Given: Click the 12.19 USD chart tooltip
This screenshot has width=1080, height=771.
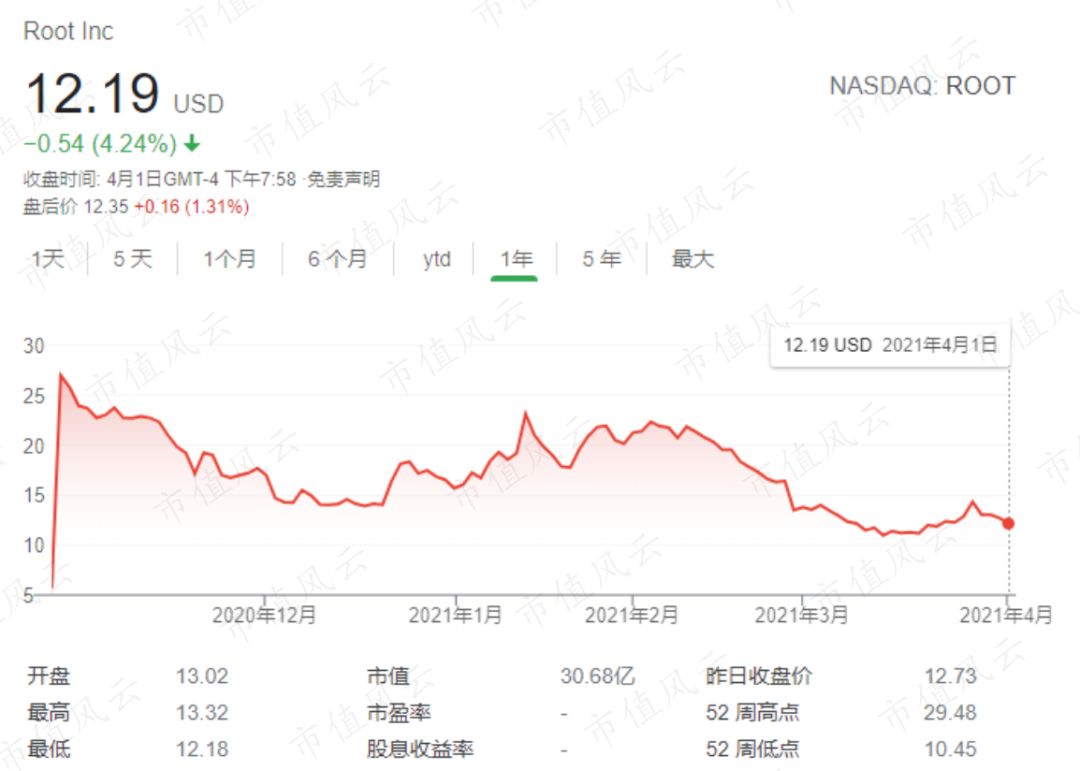Looking at the screenshot, I should (x=890, y=345).
